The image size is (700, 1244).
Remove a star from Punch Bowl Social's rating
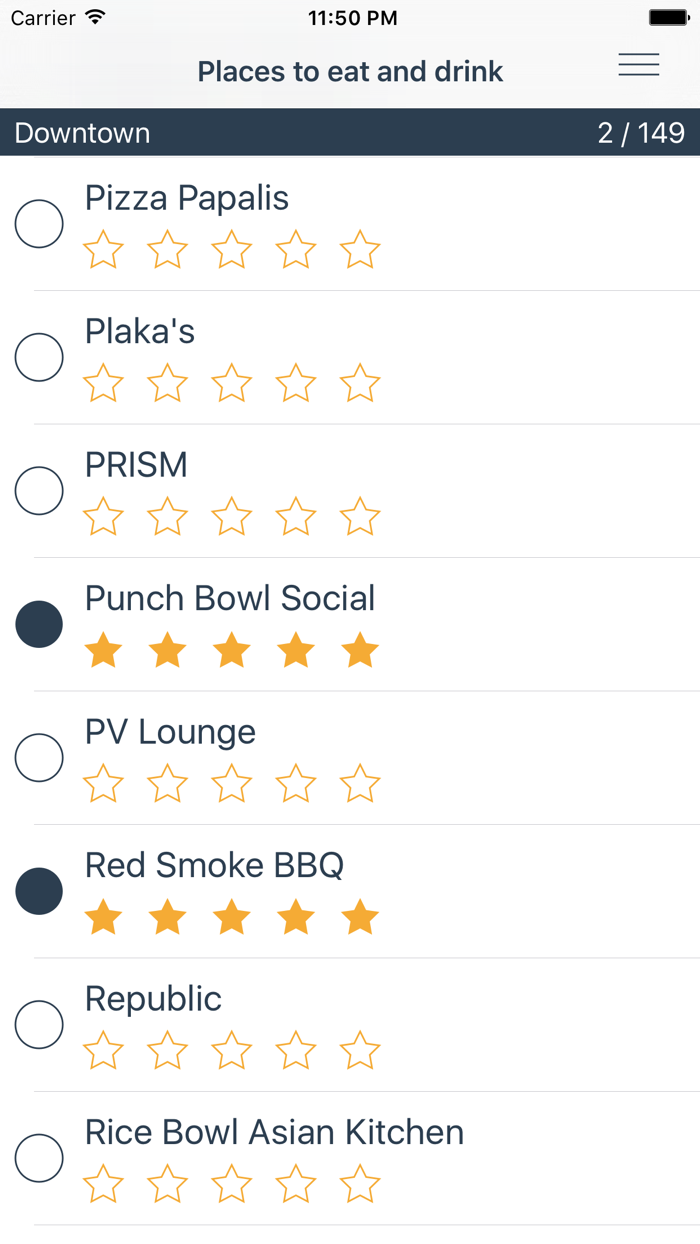[x=295, y=650]
